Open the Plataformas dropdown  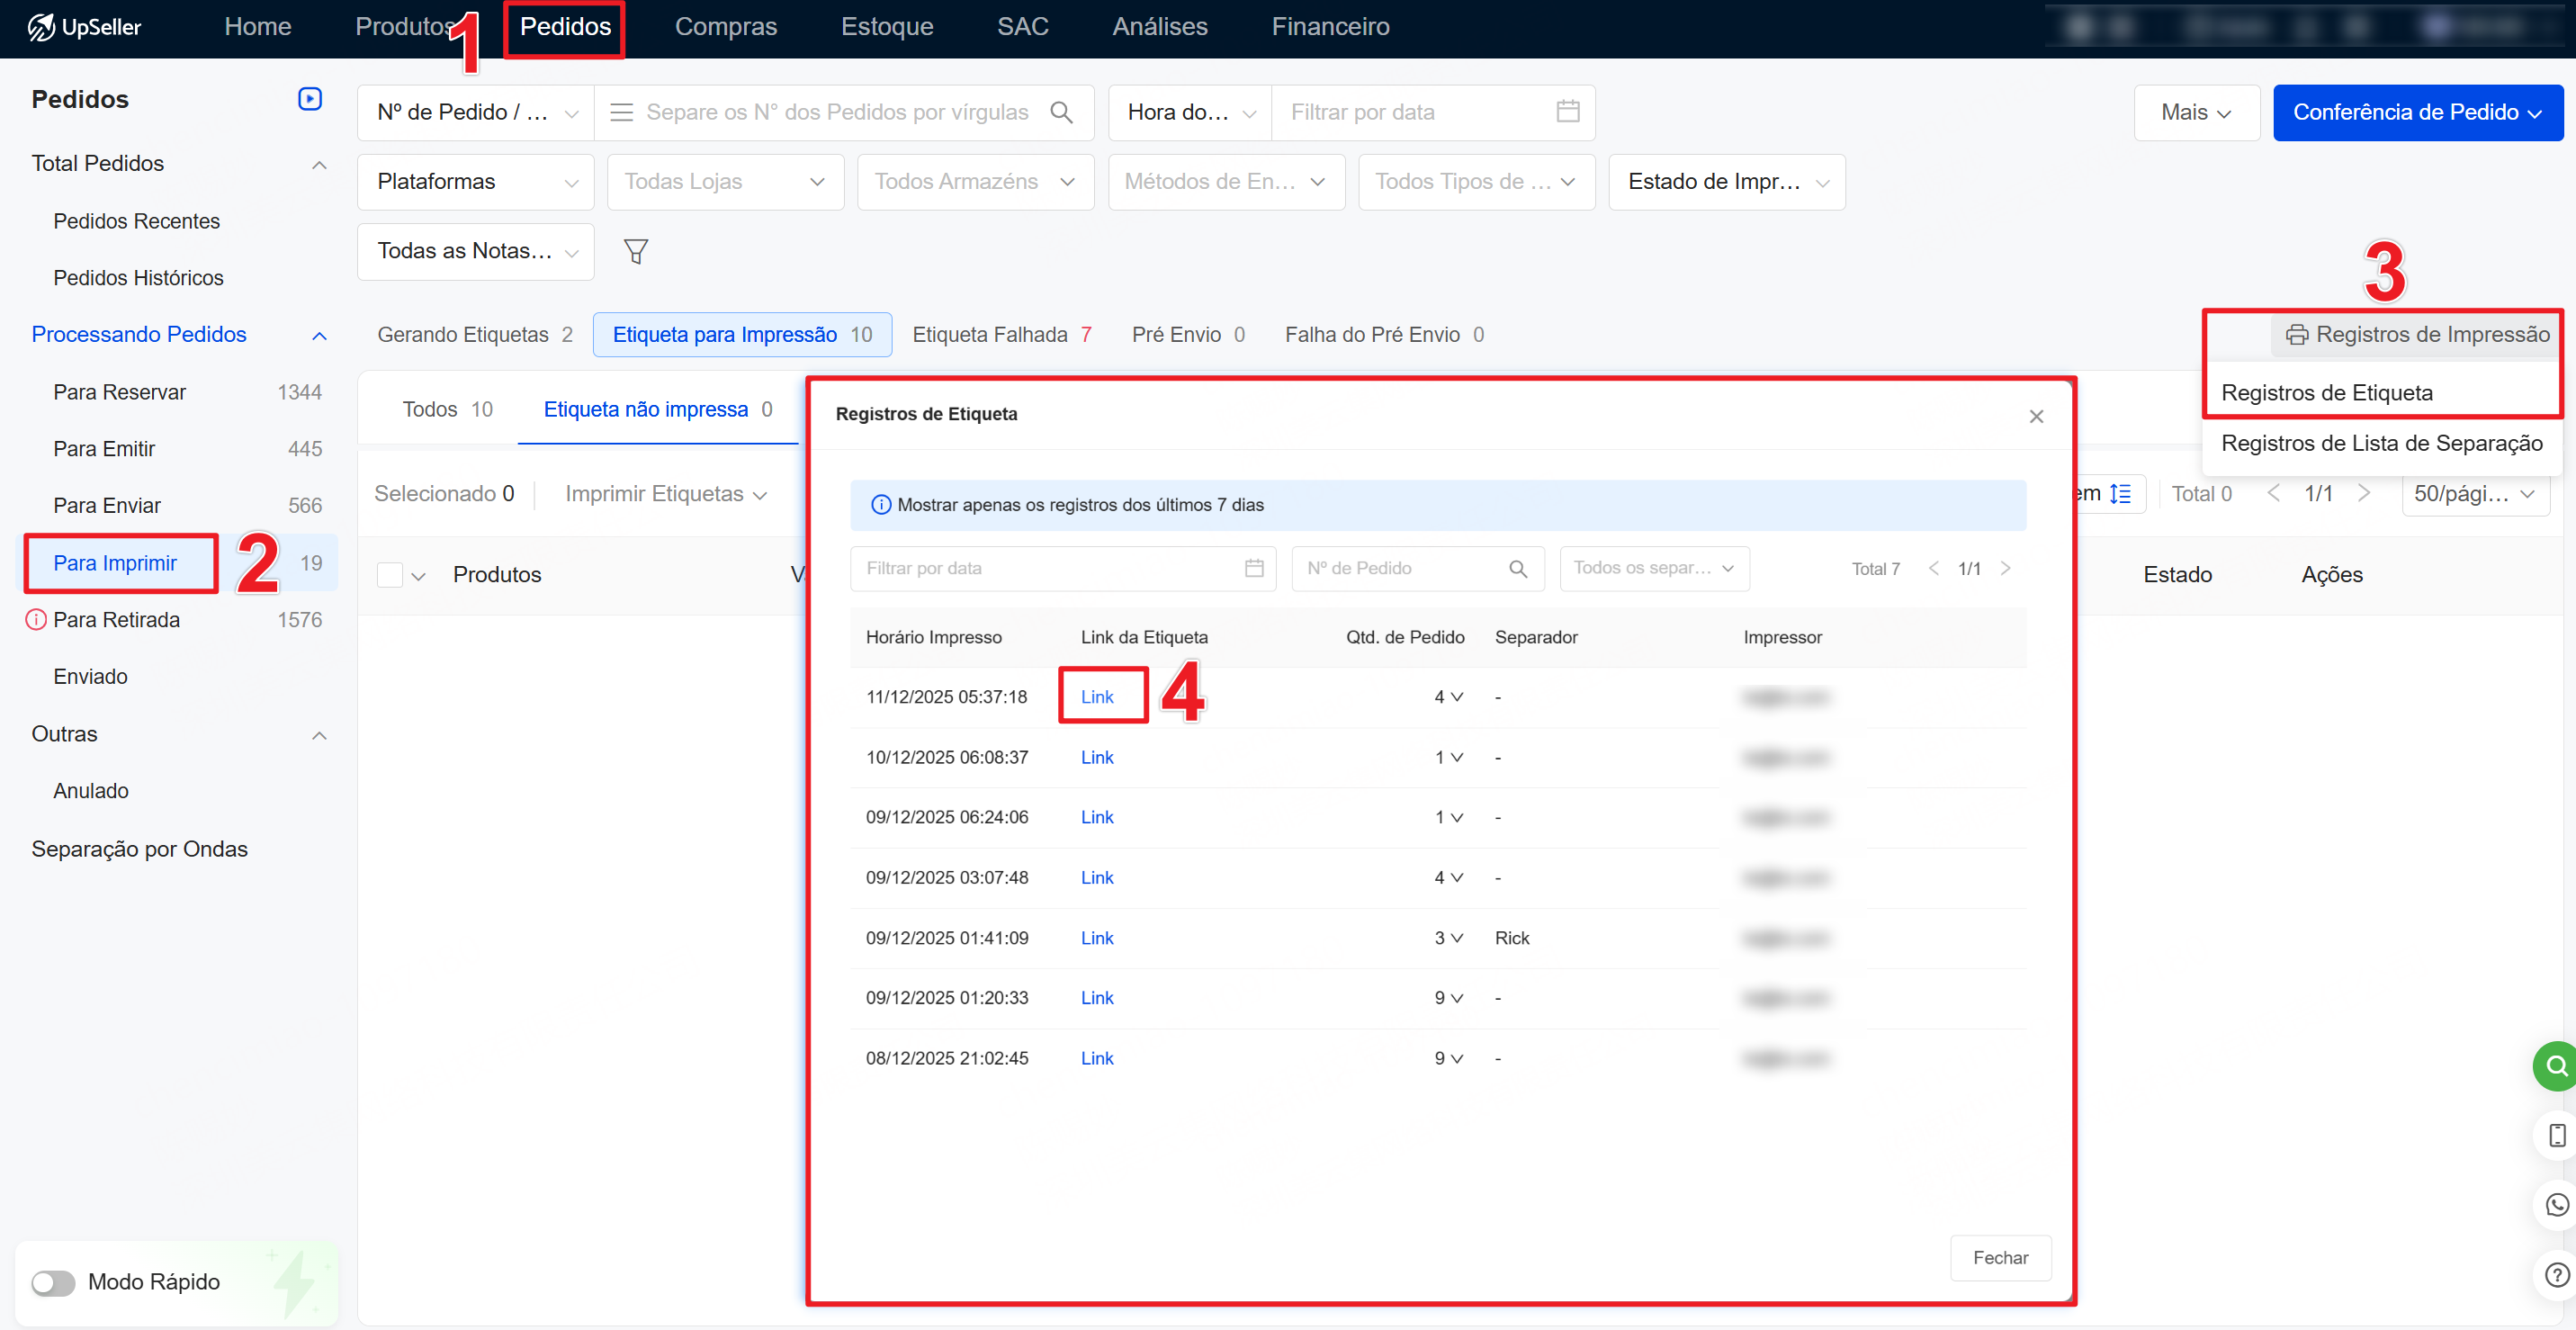coord(476,182)
